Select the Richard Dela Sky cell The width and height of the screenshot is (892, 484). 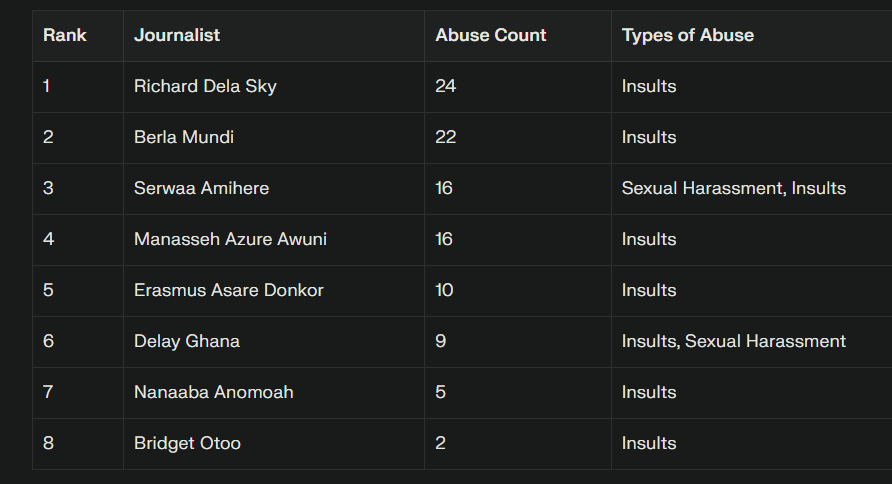tap(205, 86)
